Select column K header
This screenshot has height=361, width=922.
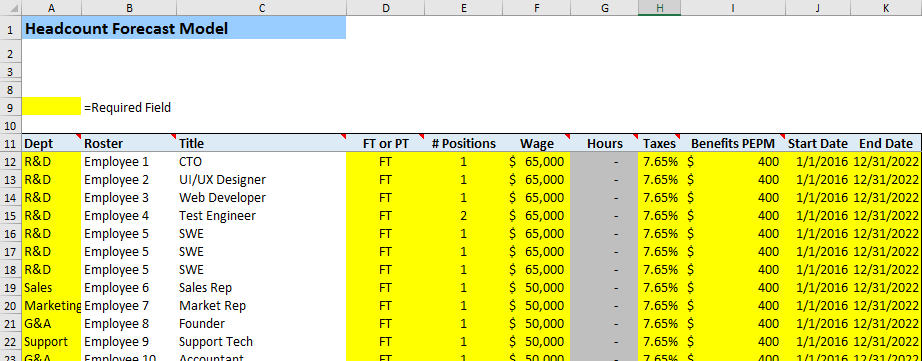click(x=886, y=8)
